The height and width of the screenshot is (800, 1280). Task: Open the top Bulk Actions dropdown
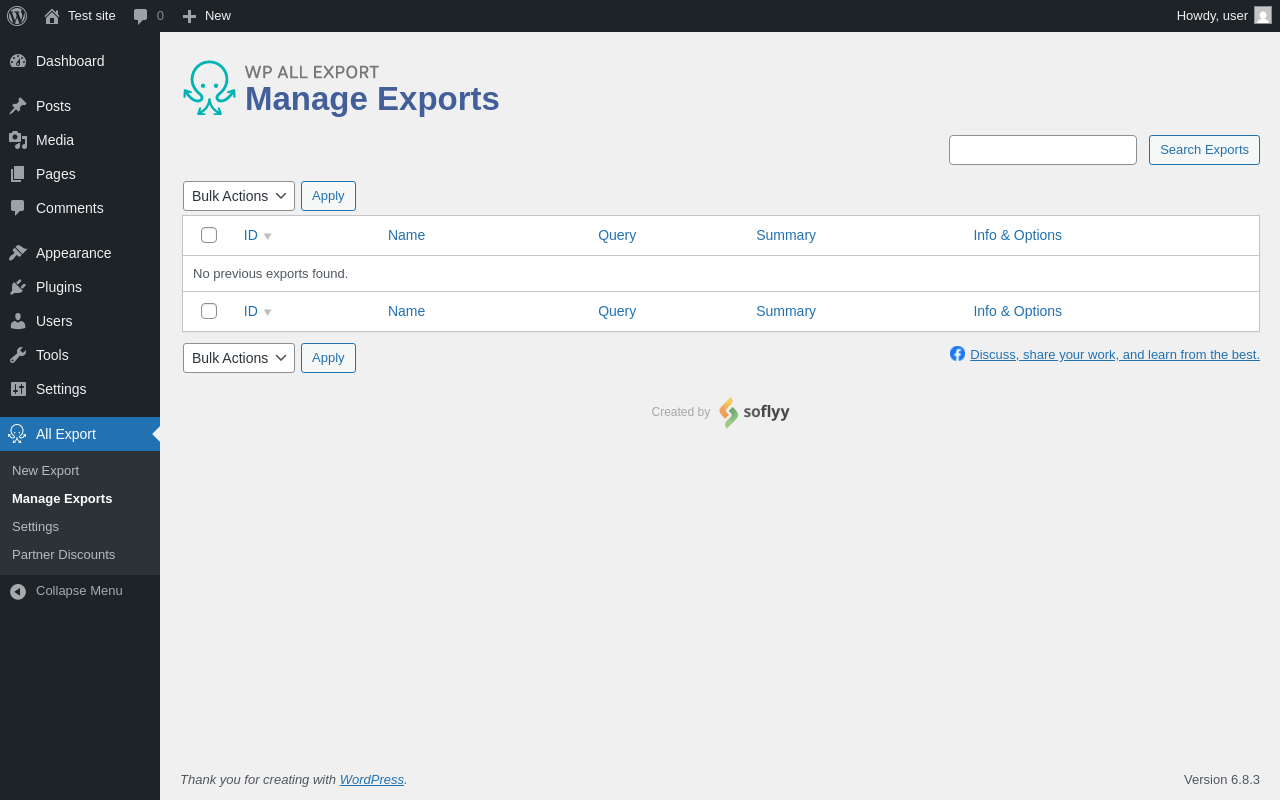pyautogui.click(x=239, y=196)
